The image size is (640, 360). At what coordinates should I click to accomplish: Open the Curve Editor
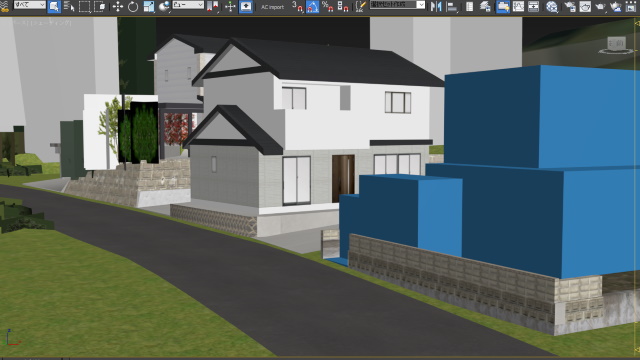518,7
